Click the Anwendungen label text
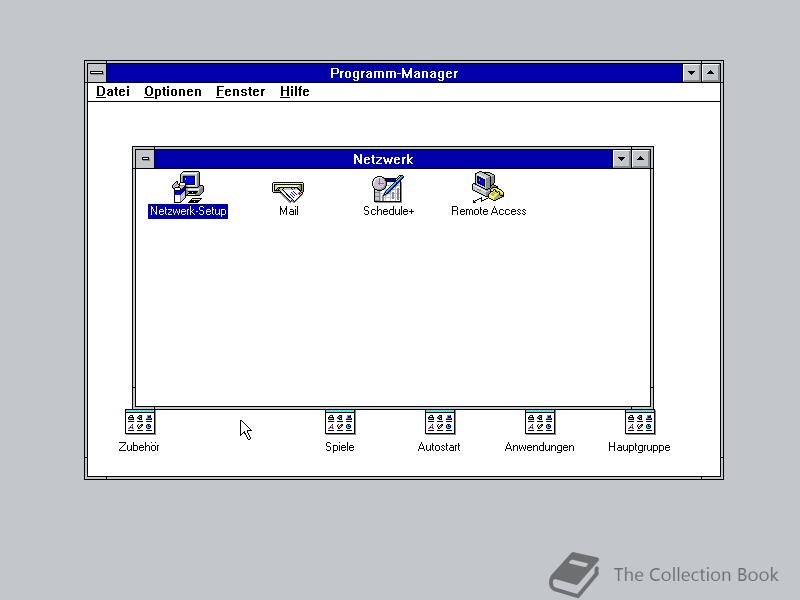This screenshot has height=600, width=800. click(x=539, y=447)
